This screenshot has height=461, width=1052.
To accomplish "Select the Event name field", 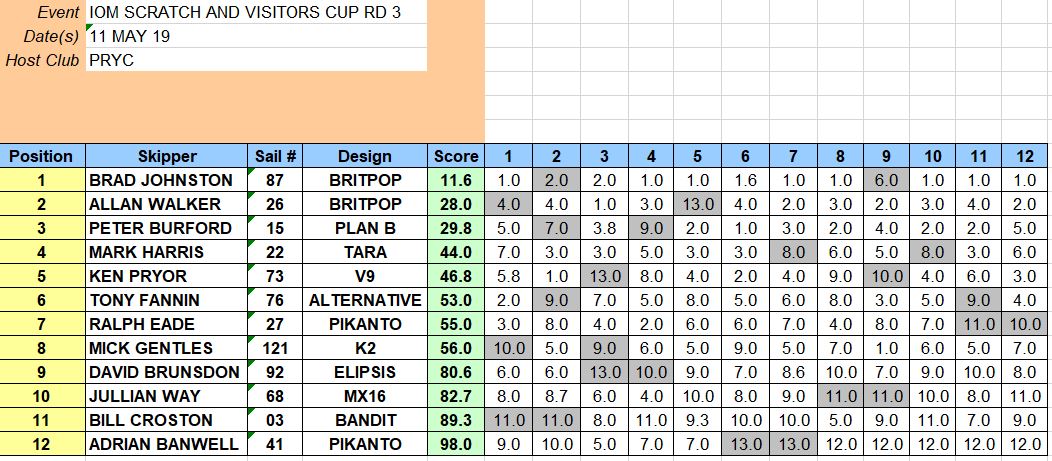I will [x=256, y=12].
